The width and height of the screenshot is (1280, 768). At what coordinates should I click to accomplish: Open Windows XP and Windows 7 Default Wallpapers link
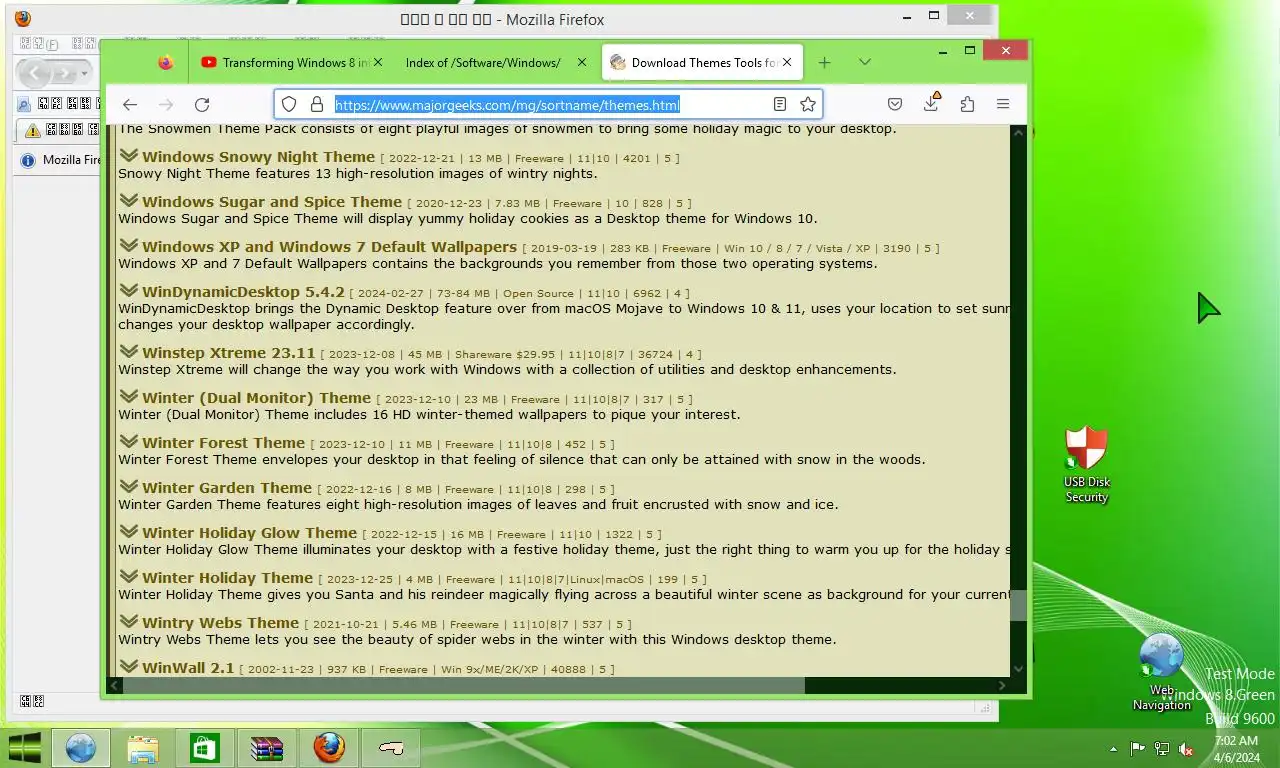coord(329,247)
